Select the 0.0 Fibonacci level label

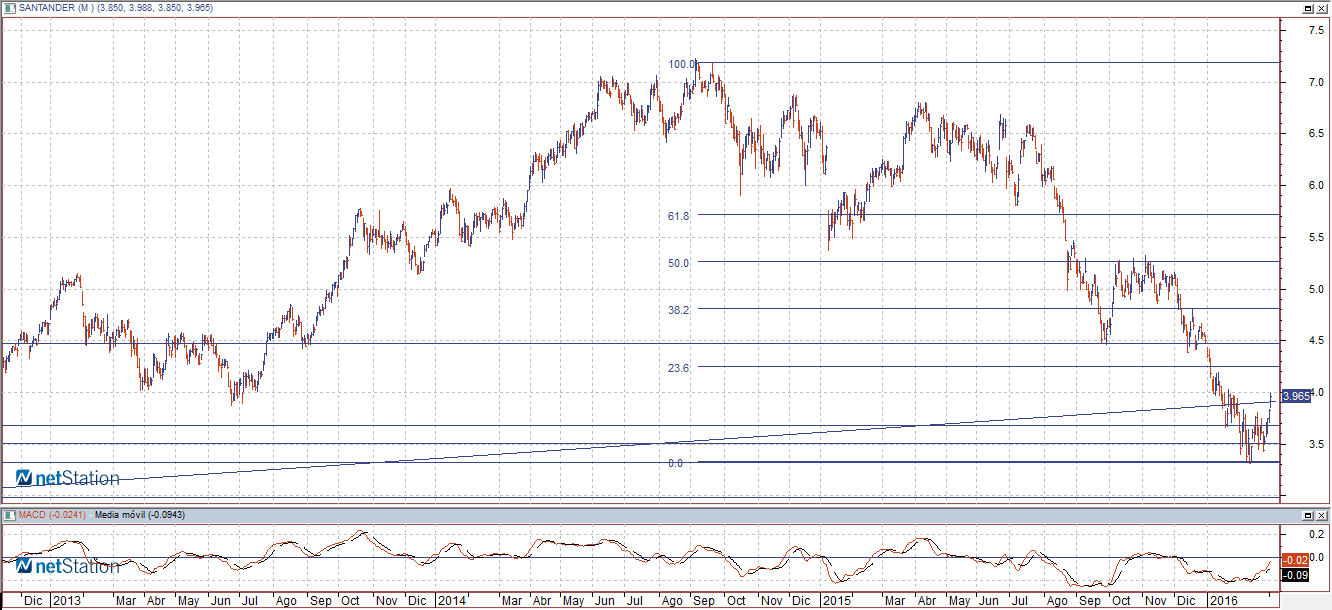(675, 463)
